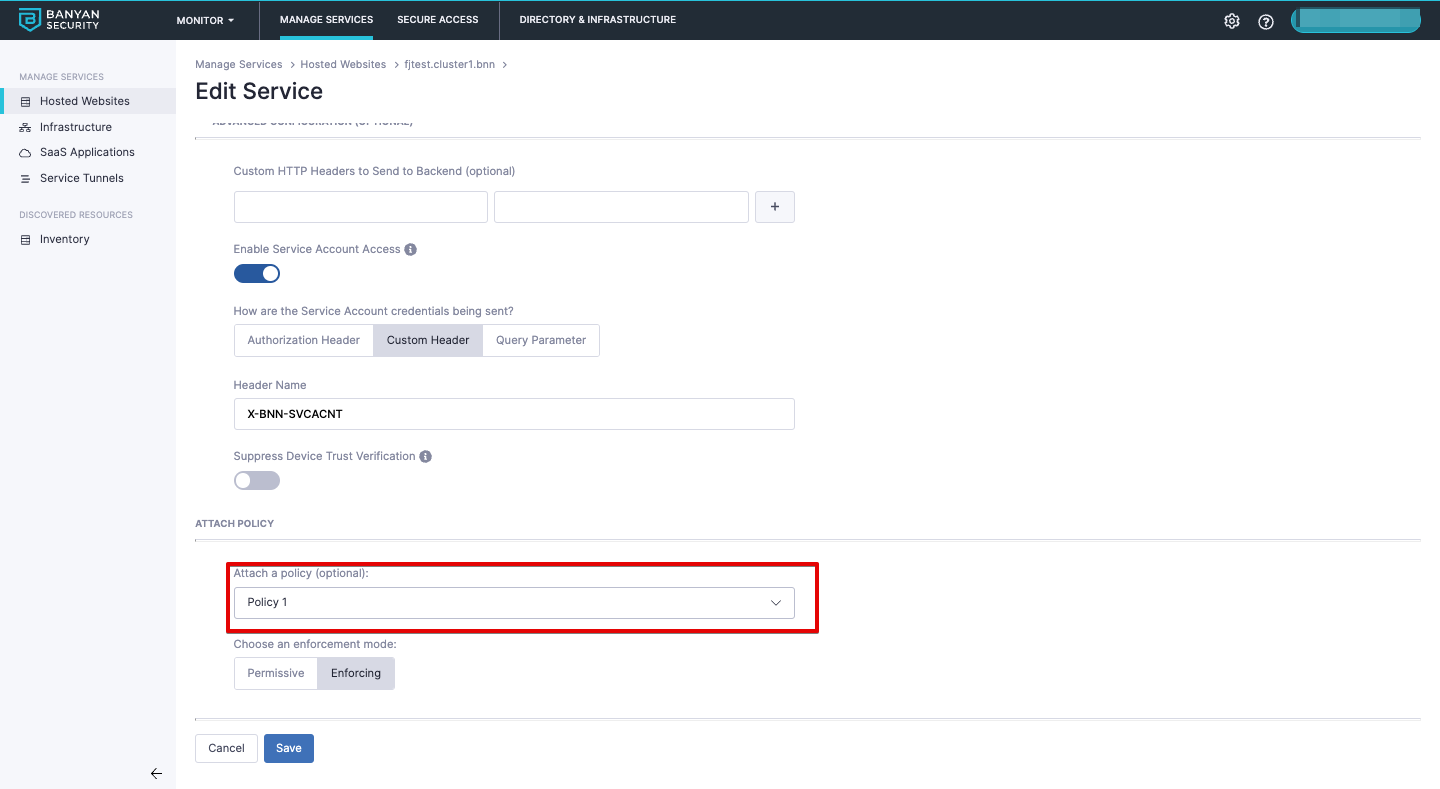Switch to the Secure Access tab

[438, 20]
